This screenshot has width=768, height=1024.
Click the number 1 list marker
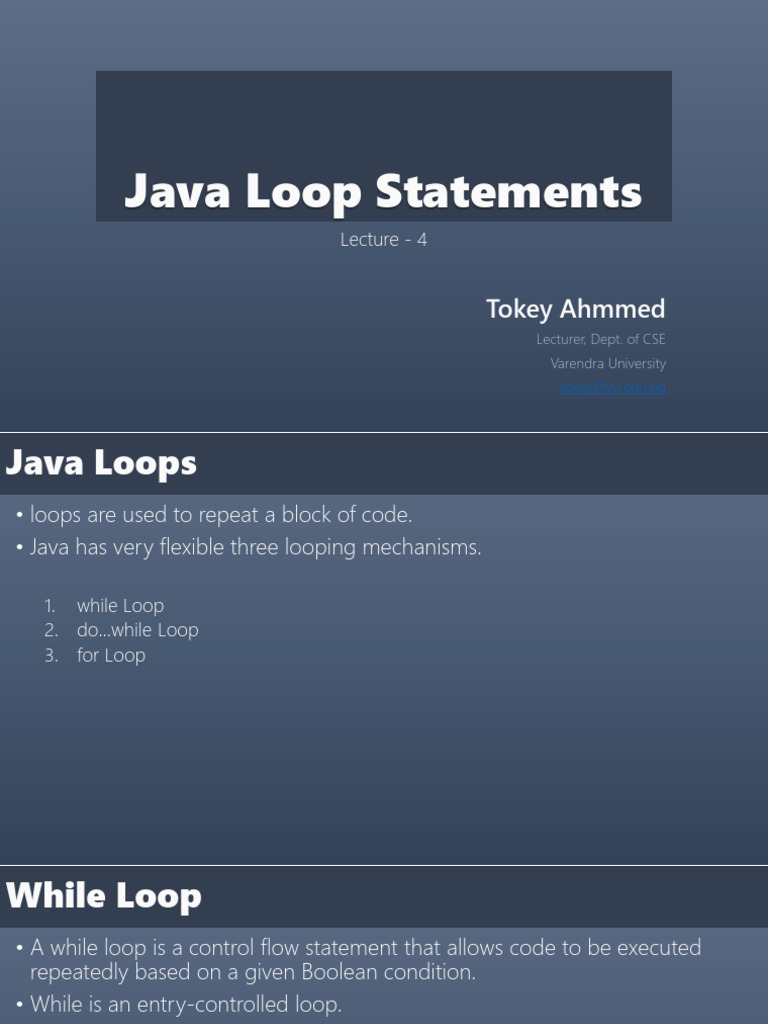(x=50, y=605)
